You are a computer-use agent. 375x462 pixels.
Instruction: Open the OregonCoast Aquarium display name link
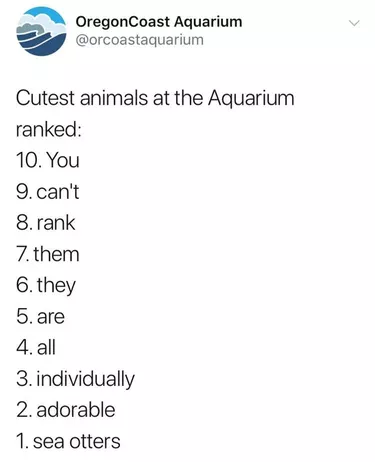point(159,22)
